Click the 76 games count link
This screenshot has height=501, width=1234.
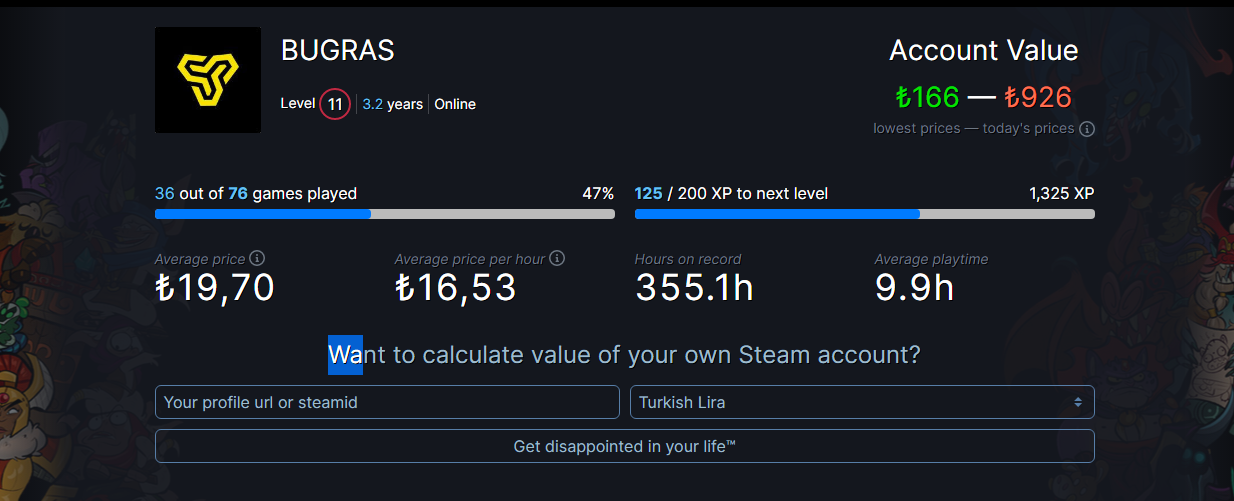pos(238,193)
